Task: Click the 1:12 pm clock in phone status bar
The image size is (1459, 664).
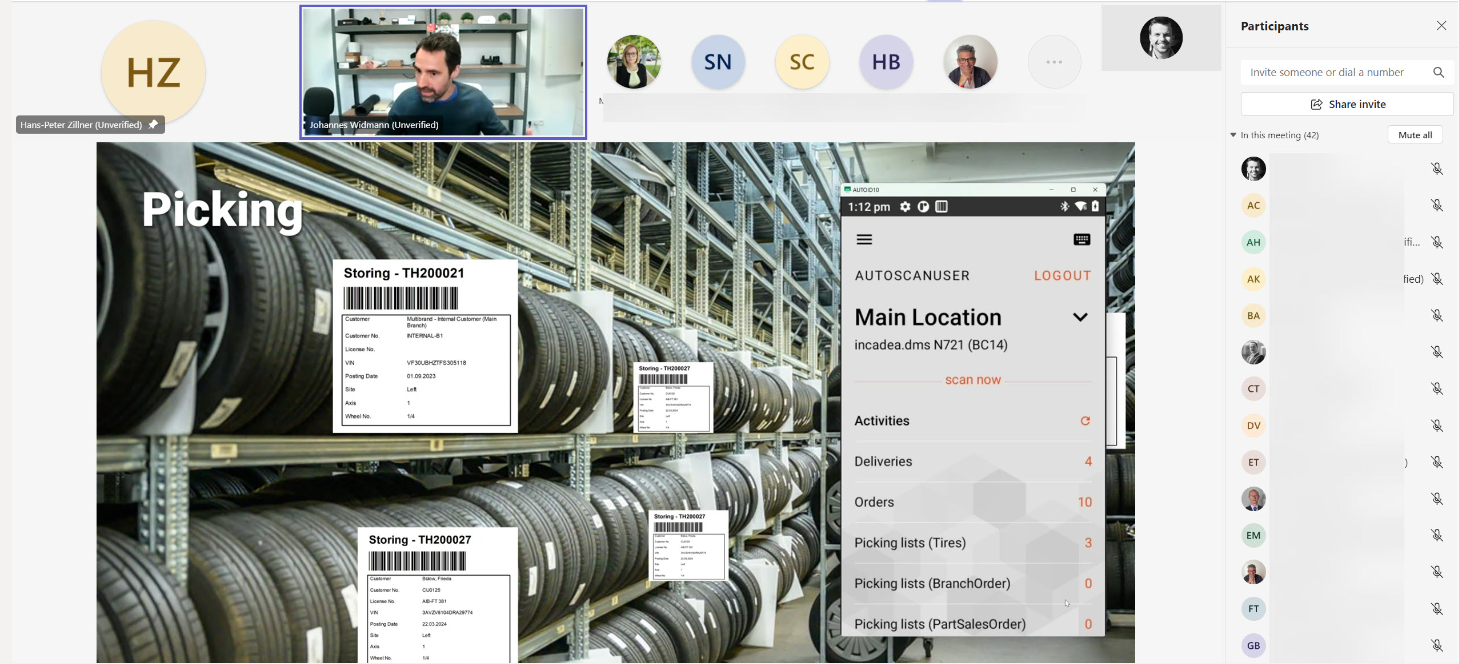Action: click(869, 207)
